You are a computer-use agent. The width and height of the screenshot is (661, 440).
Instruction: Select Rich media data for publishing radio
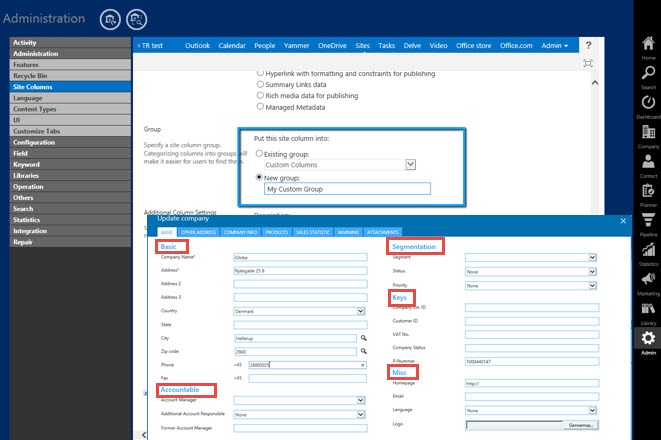(x=260, y=95)
